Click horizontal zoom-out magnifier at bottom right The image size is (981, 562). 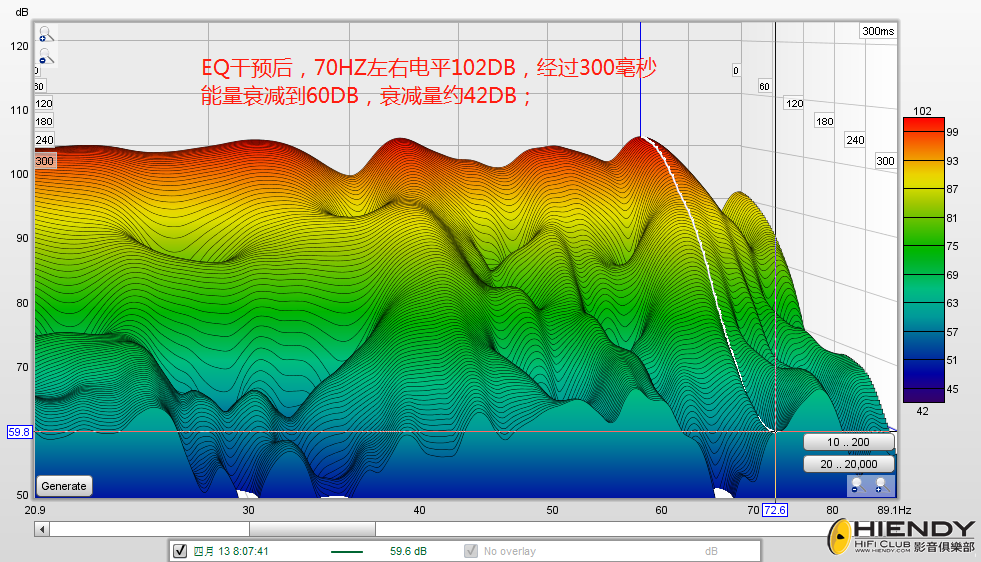856,485
